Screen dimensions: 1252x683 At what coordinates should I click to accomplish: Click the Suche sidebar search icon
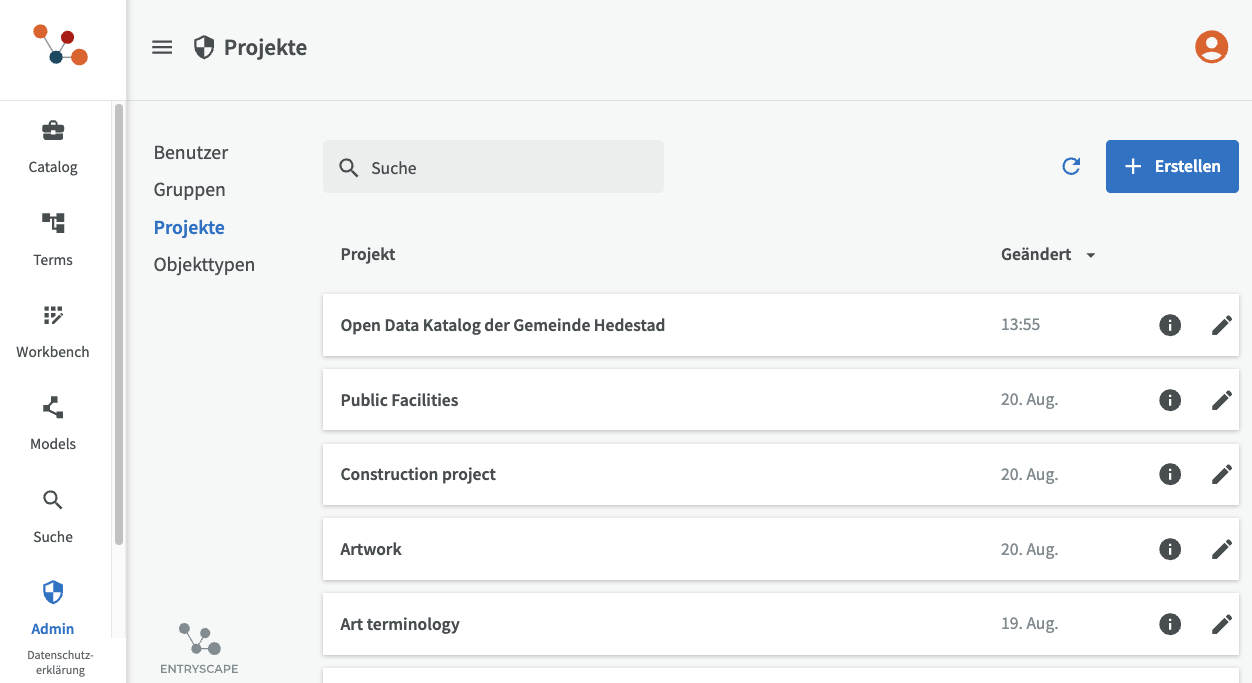53,500
